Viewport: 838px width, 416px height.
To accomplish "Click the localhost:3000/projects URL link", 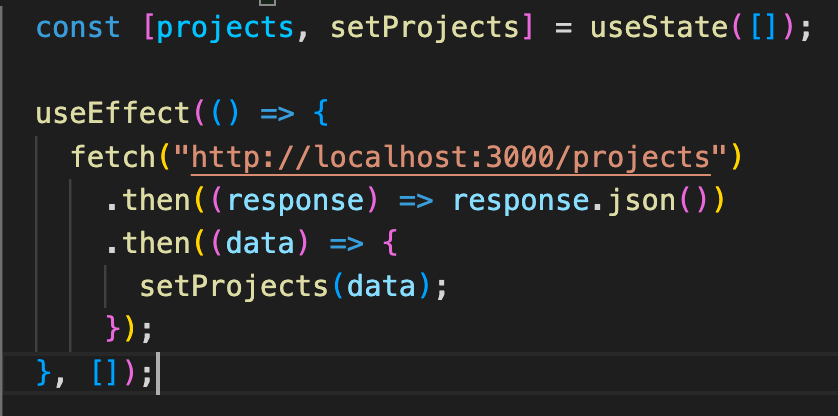I will pos(451,157).
